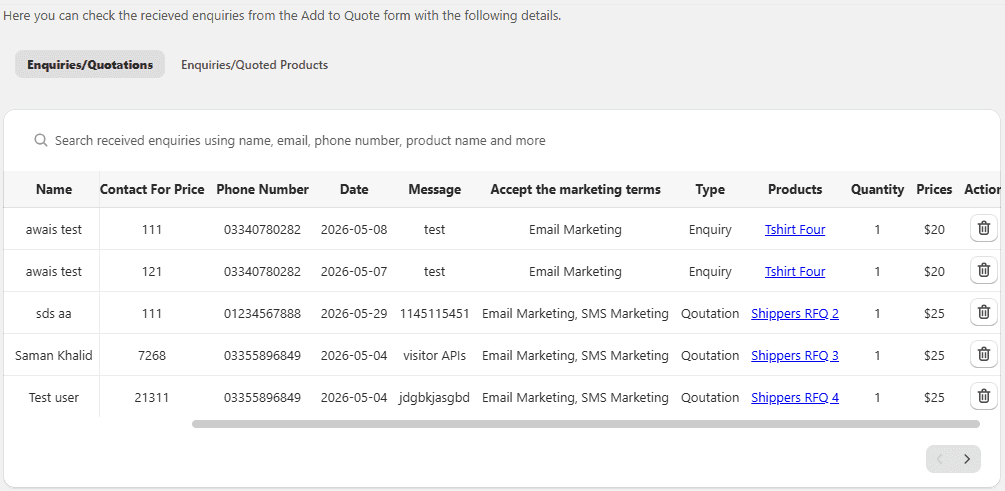
Task: Click $20 price in the 2026-05-07 row
Action: [934, 272]
